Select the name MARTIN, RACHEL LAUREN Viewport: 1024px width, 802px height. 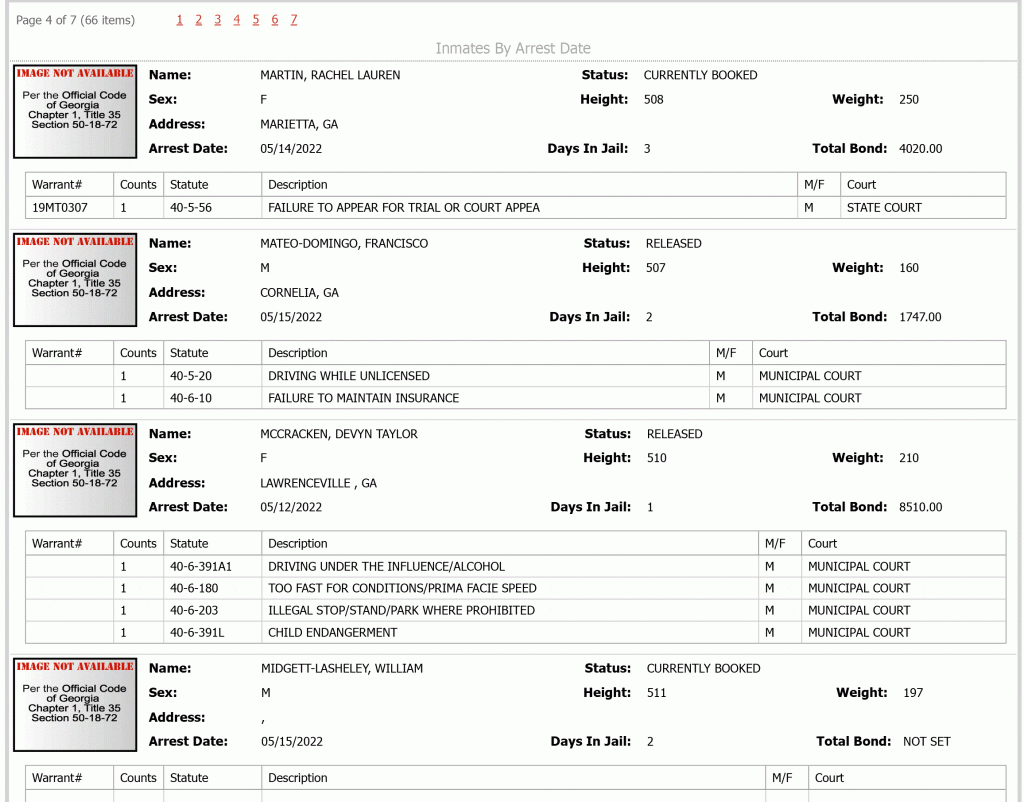coord(330,75)
